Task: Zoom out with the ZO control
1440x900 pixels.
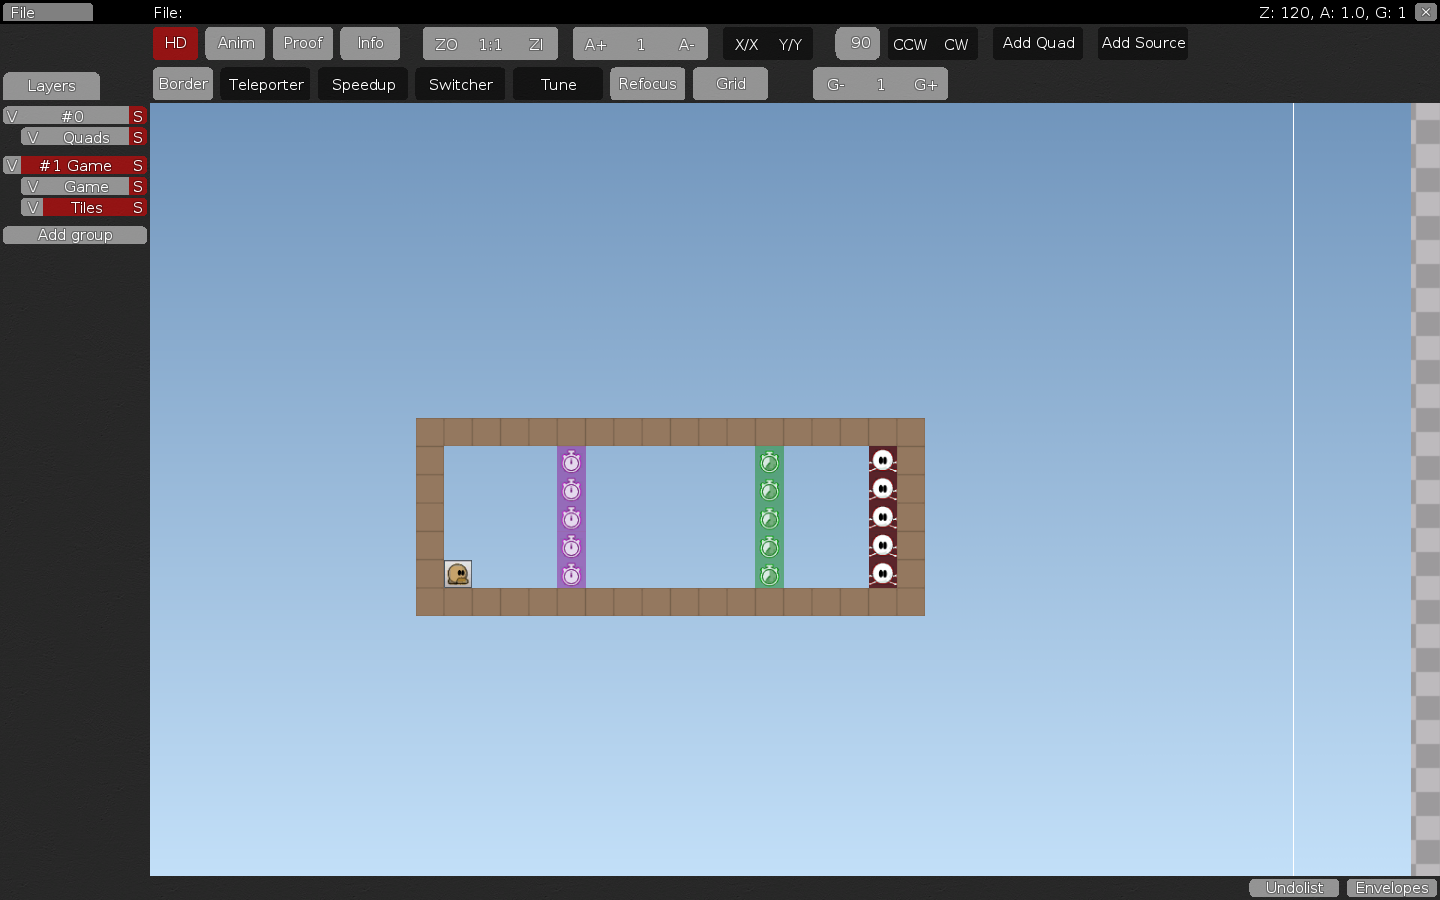Action: click(x=446, y=44)
